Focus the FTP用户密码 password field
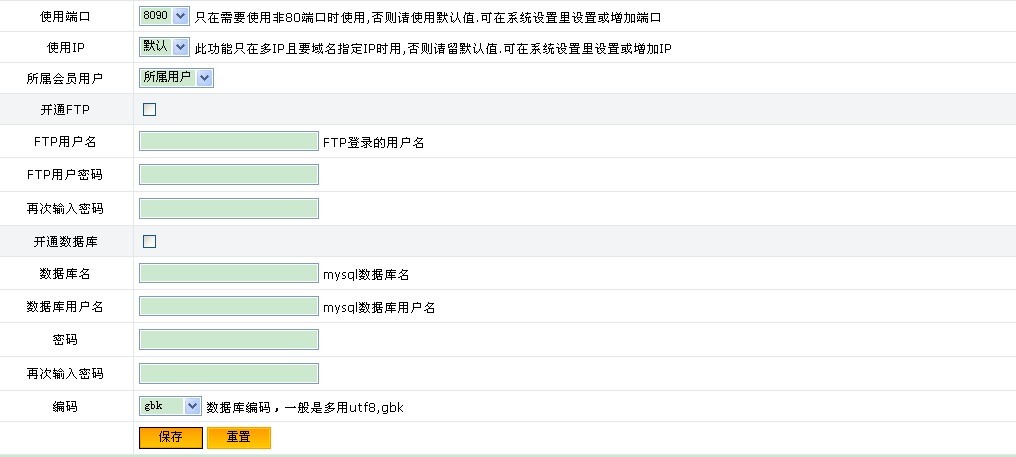Image resolution: width=1016 pixels, height=457 pixels. 229,175
